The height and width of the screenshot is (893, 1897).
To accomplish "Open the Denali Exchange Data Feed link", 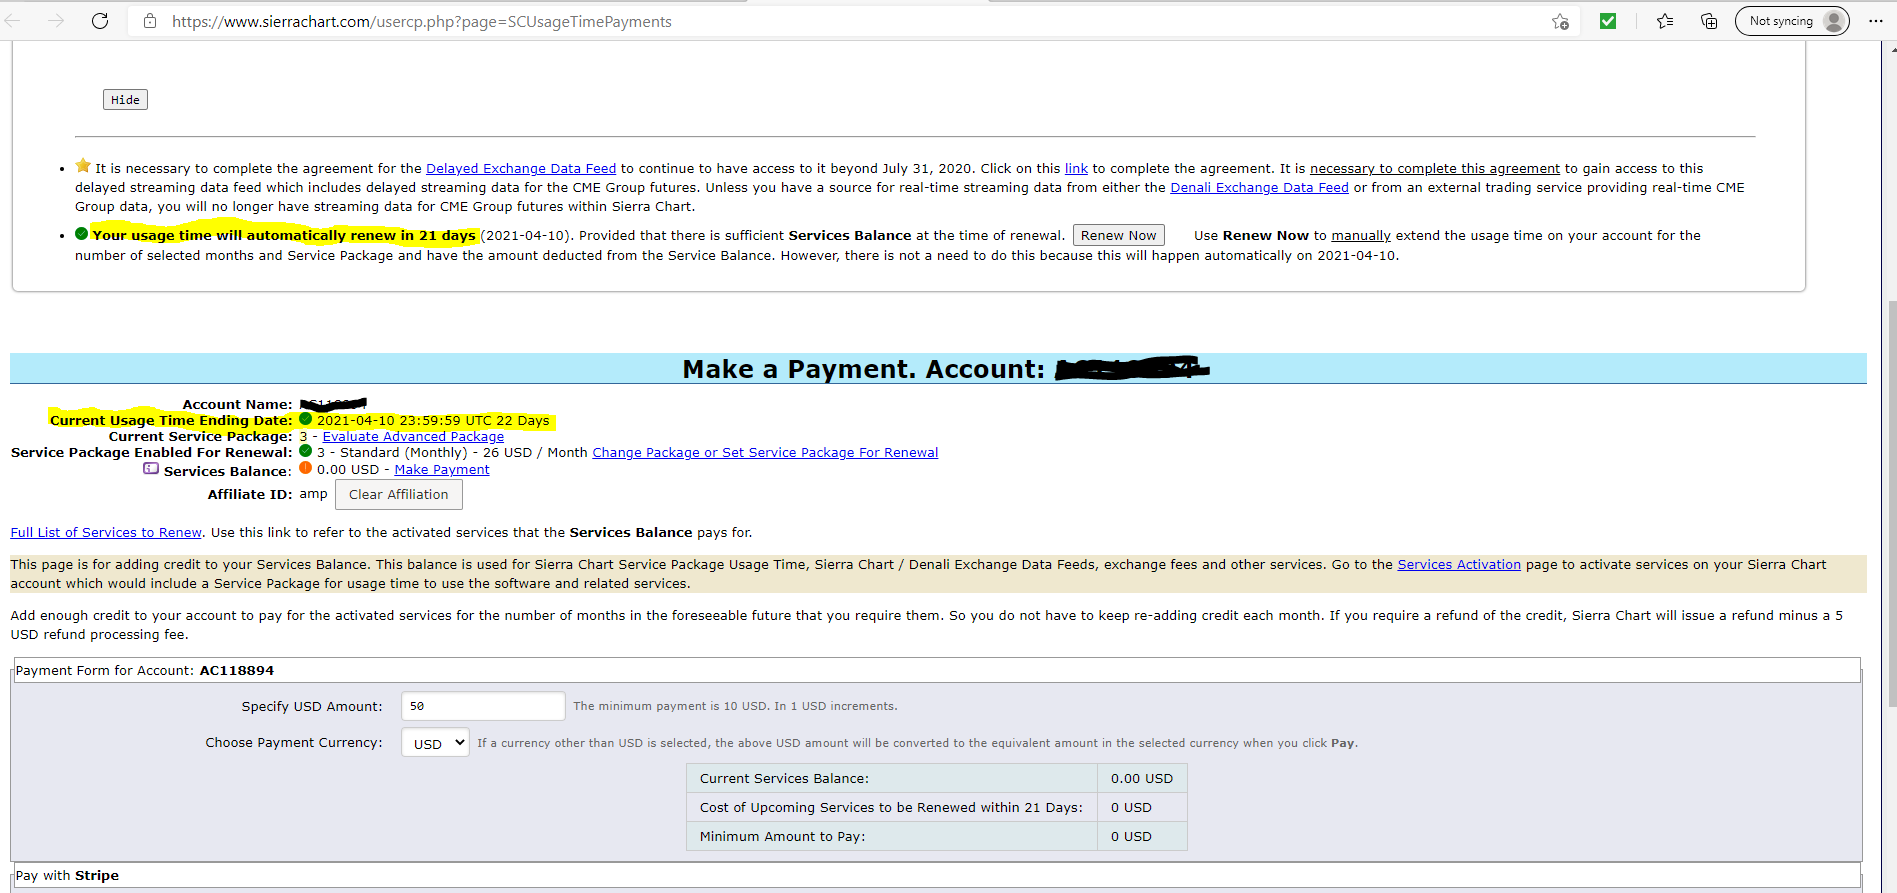I will (1259, 187).
